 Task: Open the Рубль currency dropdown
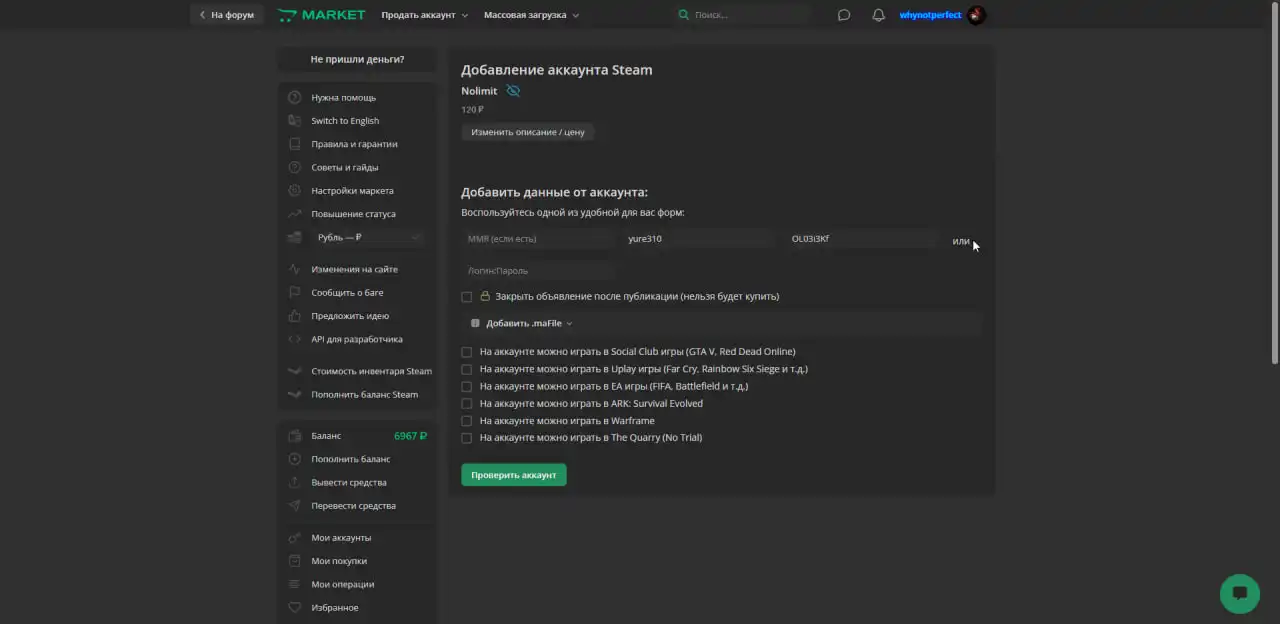tap(366, 237)
